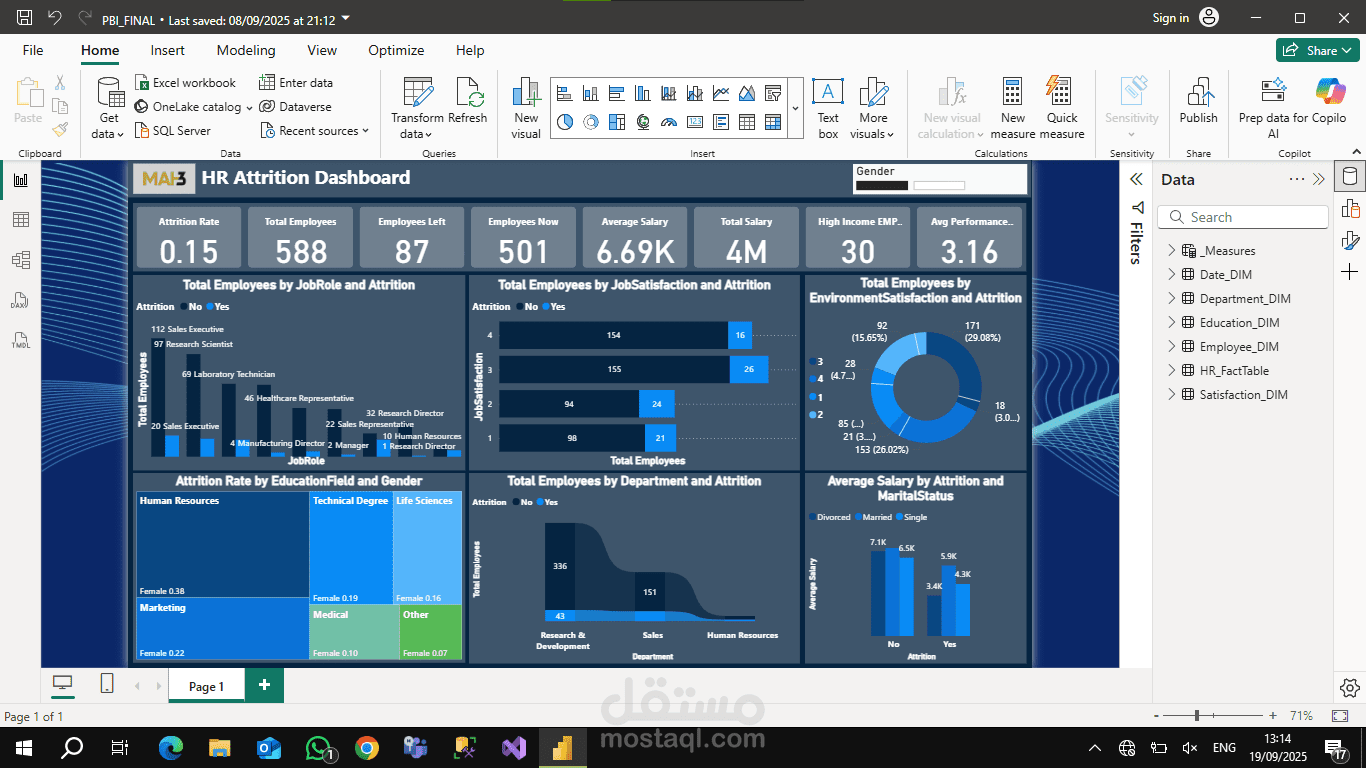Insert a clustered bar chart visual
The height and width of the screenshot is (768, 1366).
pyautogui.click(x=616, y=94)
